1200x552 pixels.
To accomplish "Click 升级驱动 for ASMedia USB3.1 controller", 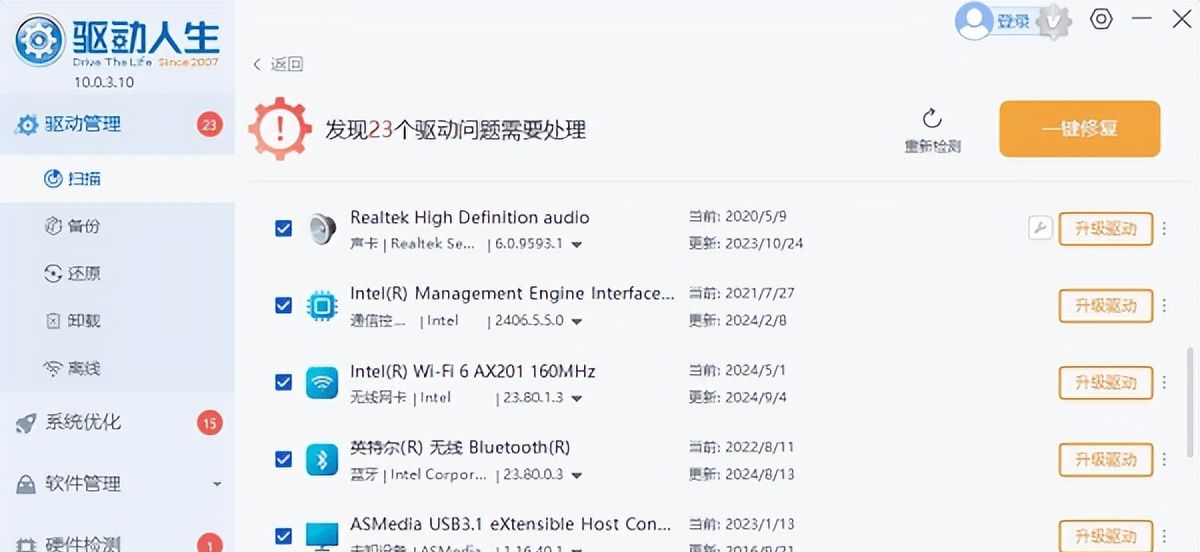I will (x=1105, y=536).
